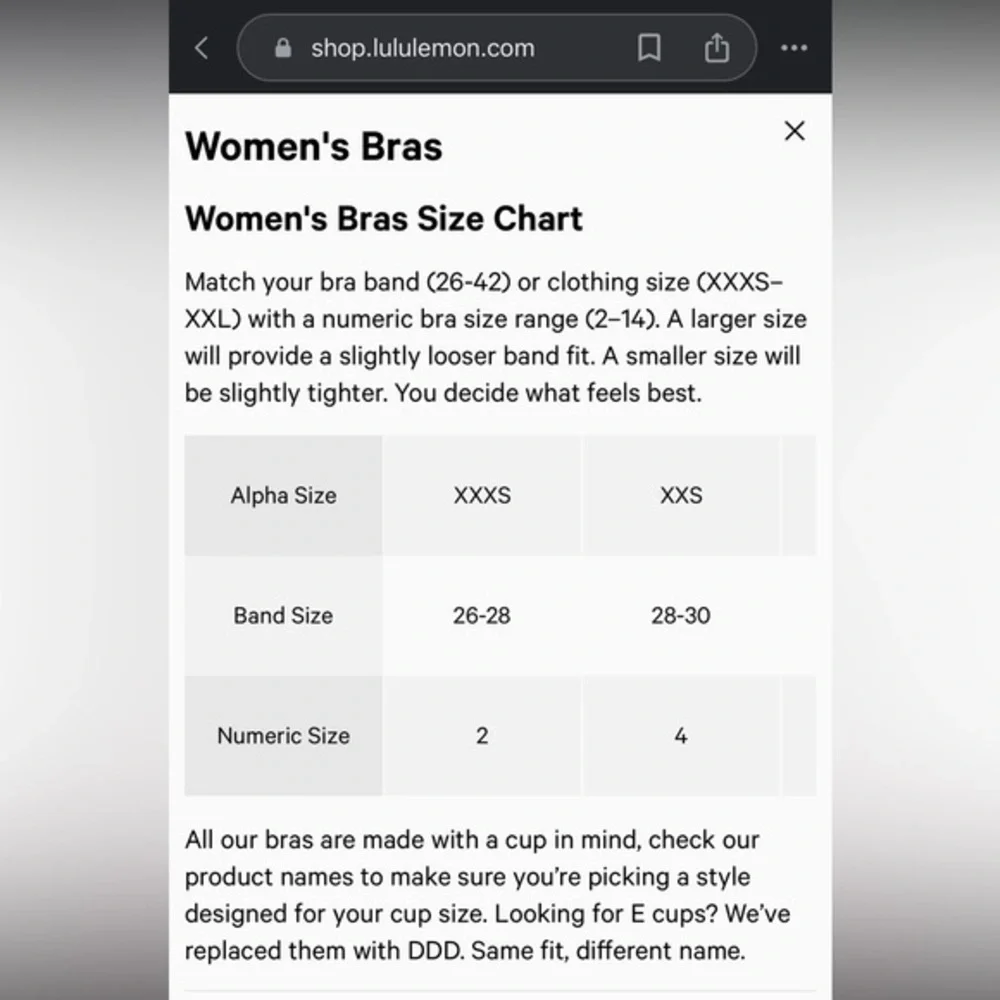Select the '28-30' band size cell

pyautogui.click(x=681, y=615)
